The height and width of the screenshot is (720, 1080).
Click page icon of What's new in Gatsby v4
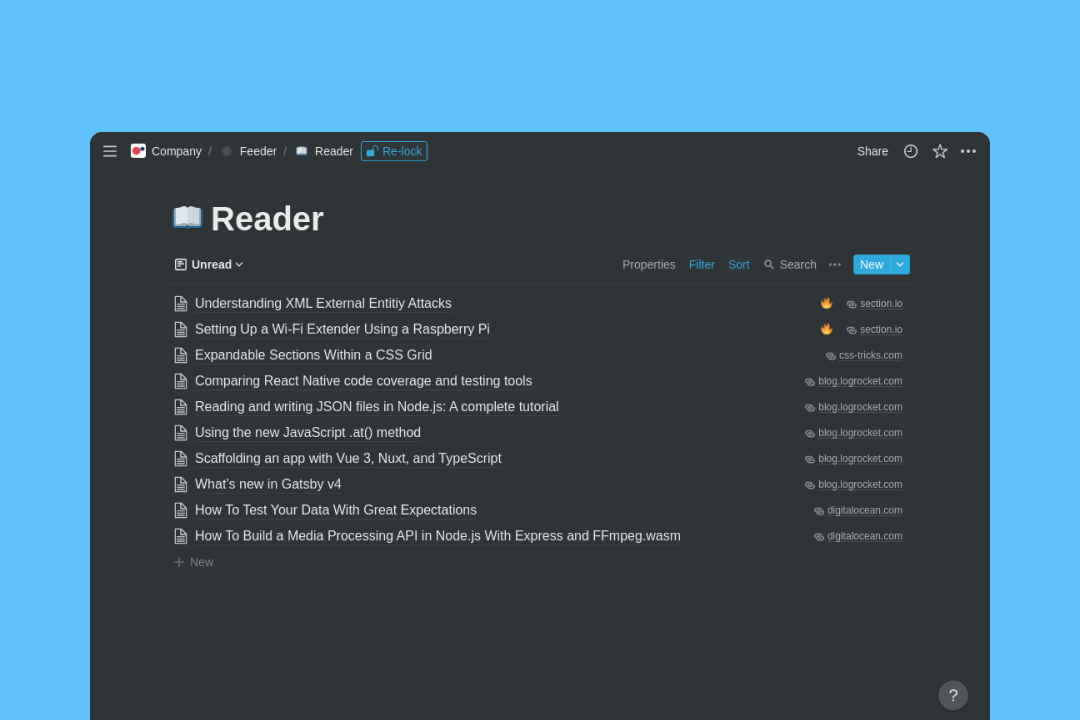tap(180, 484)
